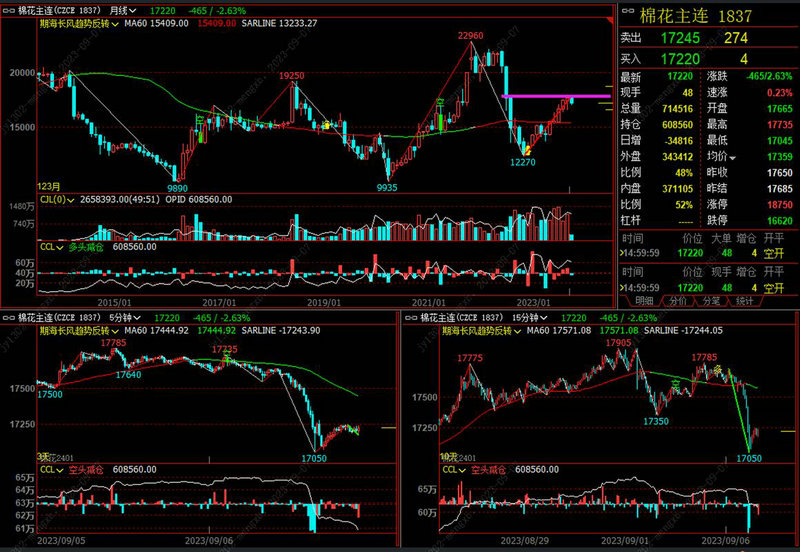This screenshot has height=552, width=800.
Task: Switch to the 分笔 tab
Action: click(x=710, y=300)
